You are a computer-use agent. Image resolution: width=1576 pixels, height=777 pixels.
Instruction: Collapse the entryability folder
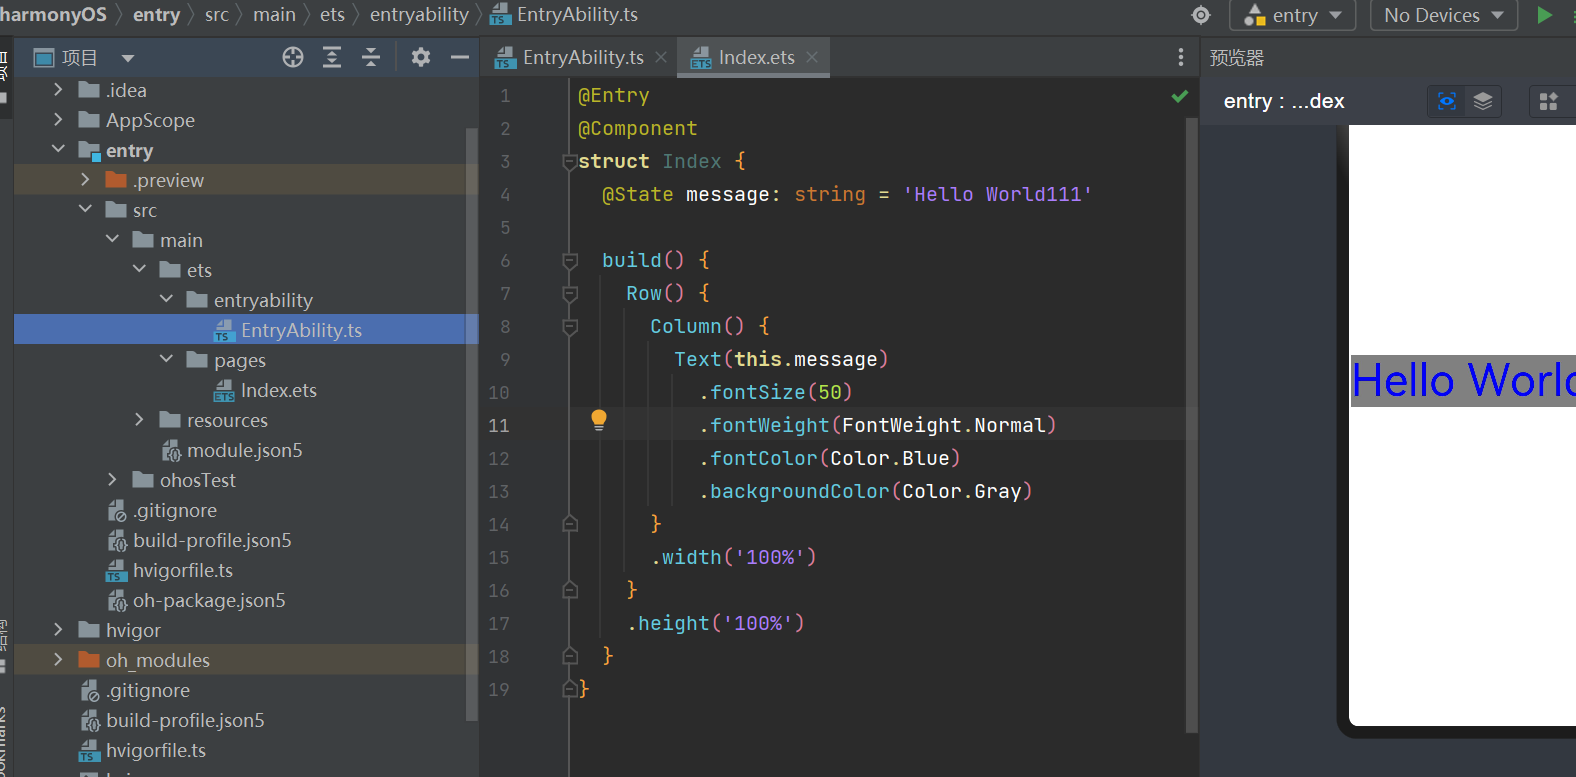(x=166, y=300)
